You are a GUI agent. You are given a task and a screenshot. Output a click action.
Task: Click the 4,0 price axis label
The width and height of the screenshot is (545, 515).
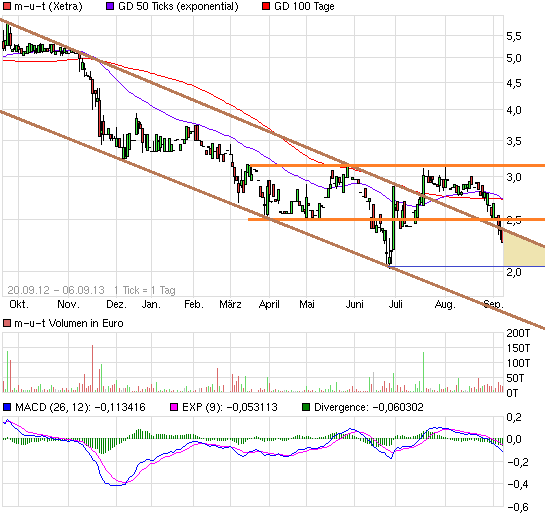(514, 111)
